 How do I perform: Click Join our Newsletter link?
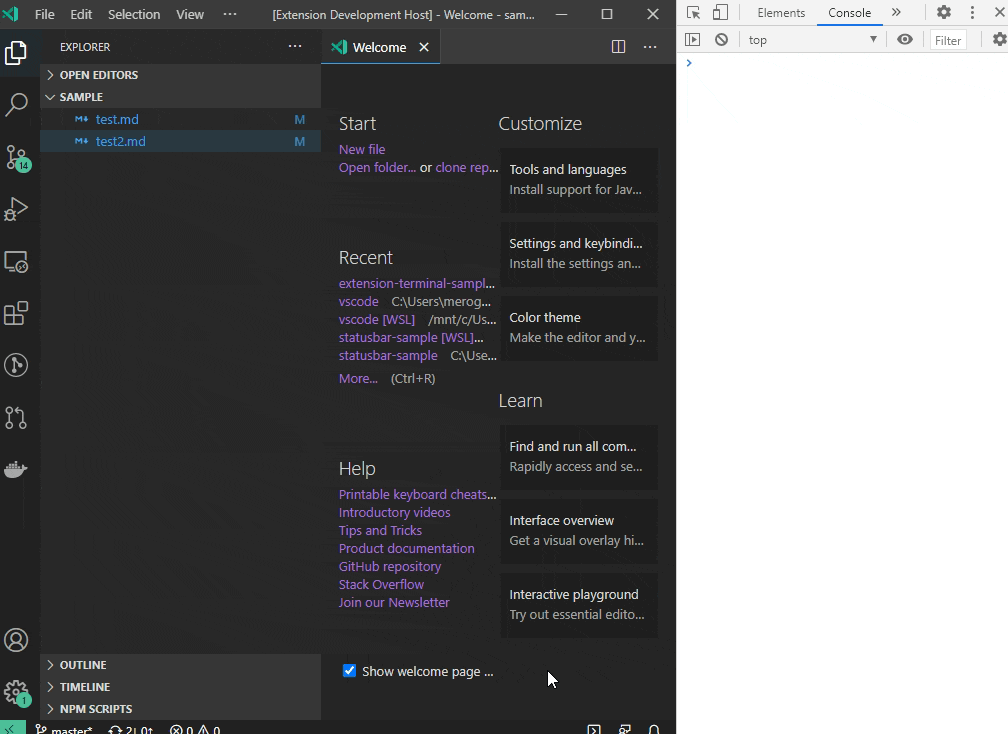[394, 602]
